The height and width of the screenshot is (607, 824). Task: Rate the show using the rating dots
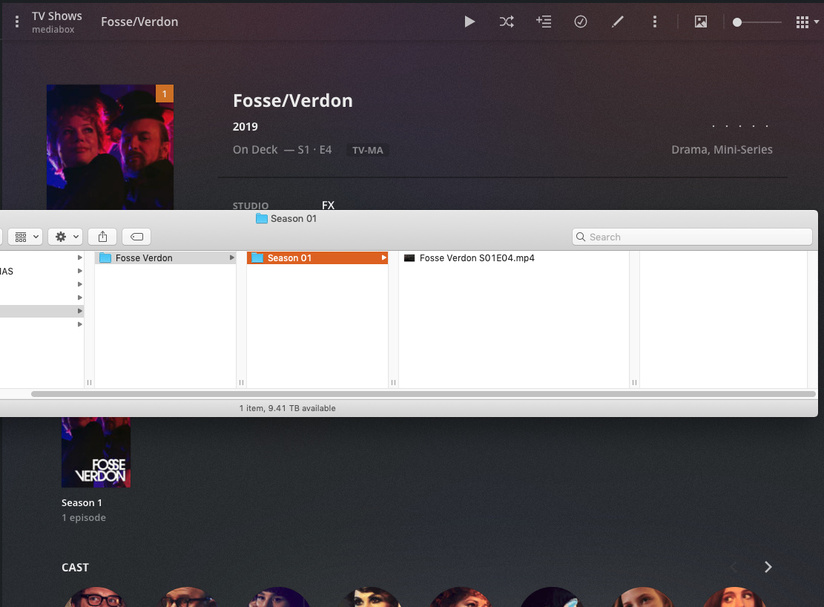click(740, 126)
